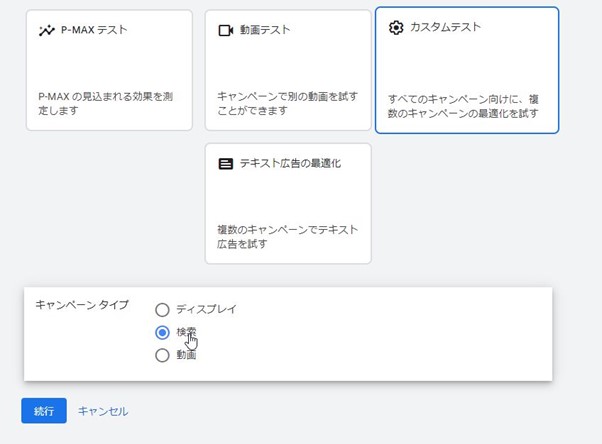Click the キャンペーンで別の動画を試す description text
The height and width of the screenshot is (444, 602).
coord(287,104)
